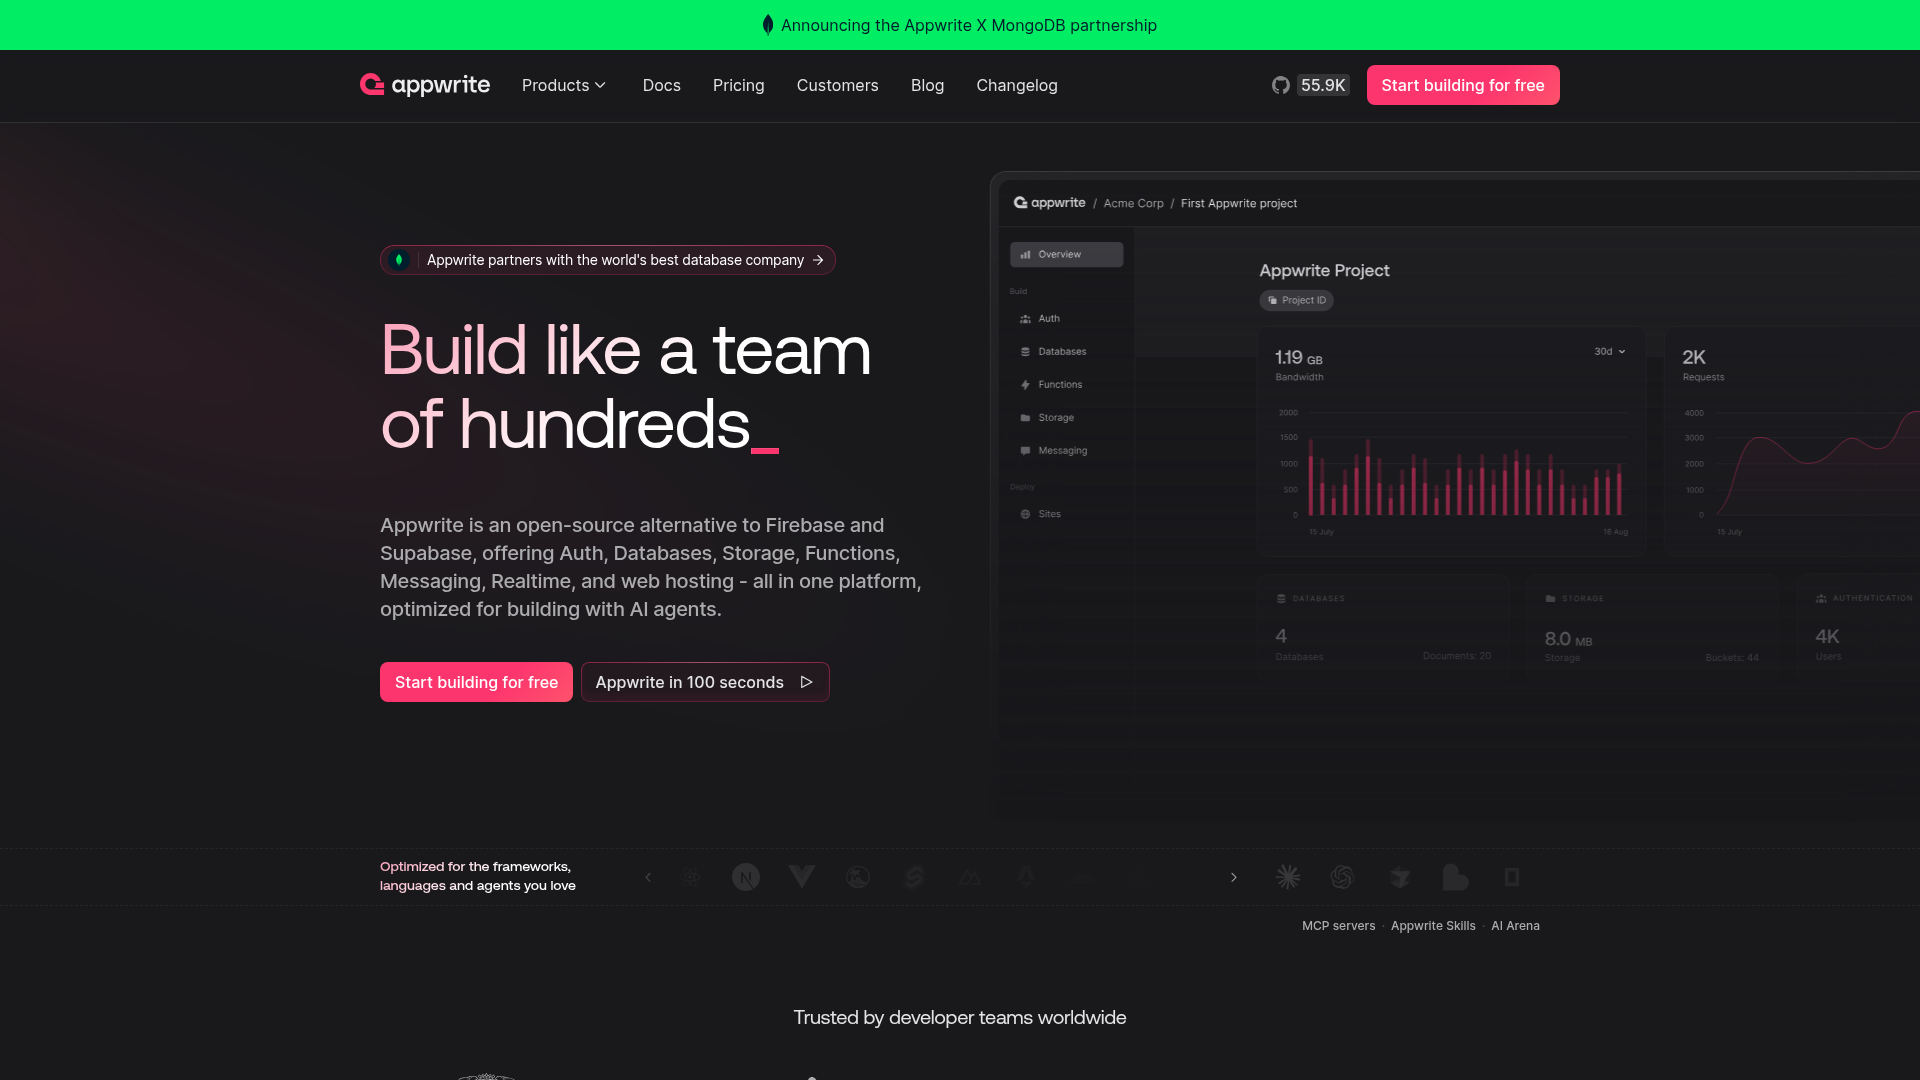The height and width of the screenshot is (1080, 1920).
Task: Visit the Blog from the navbar
Action: tap(928, 85)
